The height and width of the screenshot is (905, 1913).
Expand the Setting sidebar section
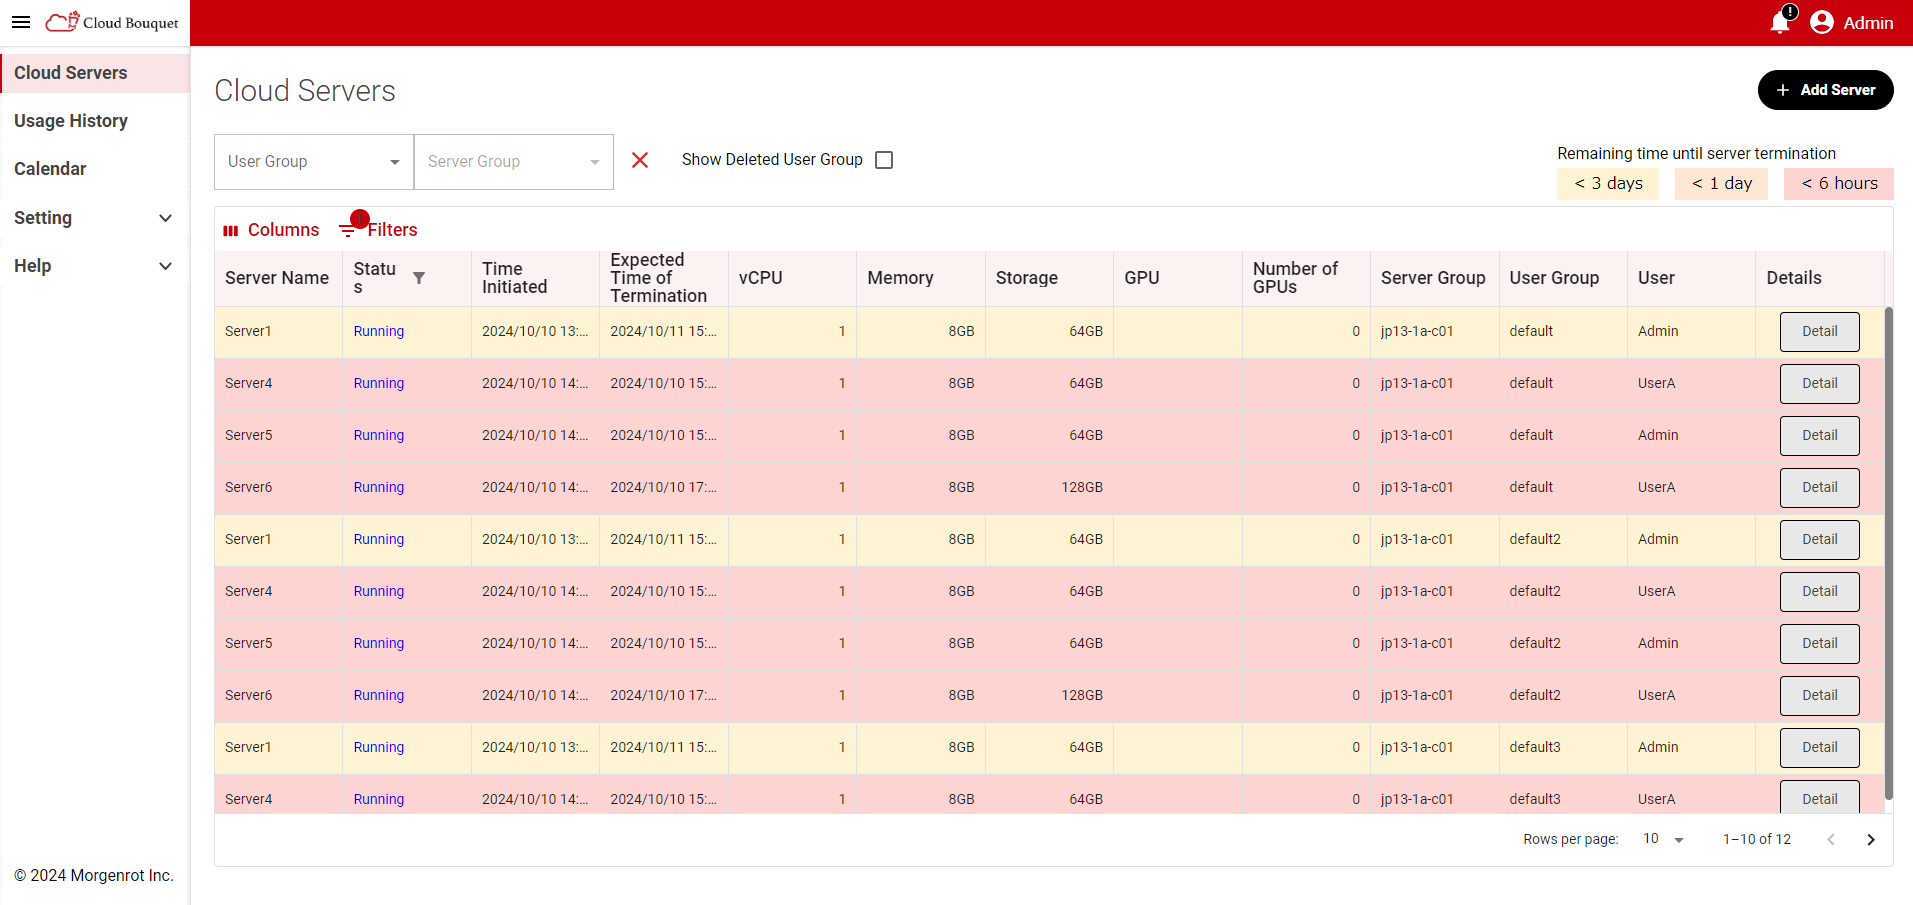pyautogui.click(x=95, y=218)
